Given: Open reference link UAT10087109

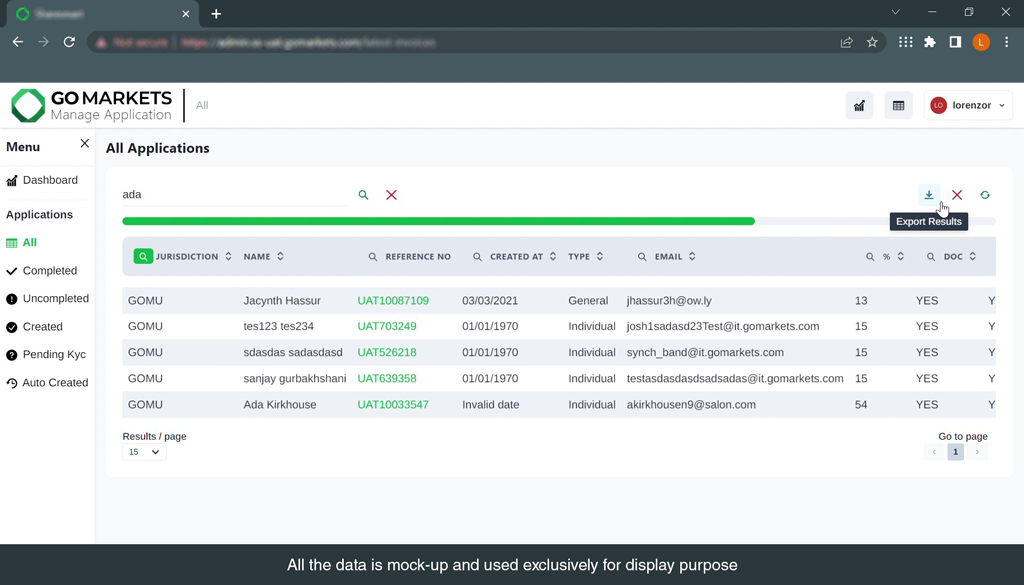Looking at the screenshot, I should click(x=392, y=300).
